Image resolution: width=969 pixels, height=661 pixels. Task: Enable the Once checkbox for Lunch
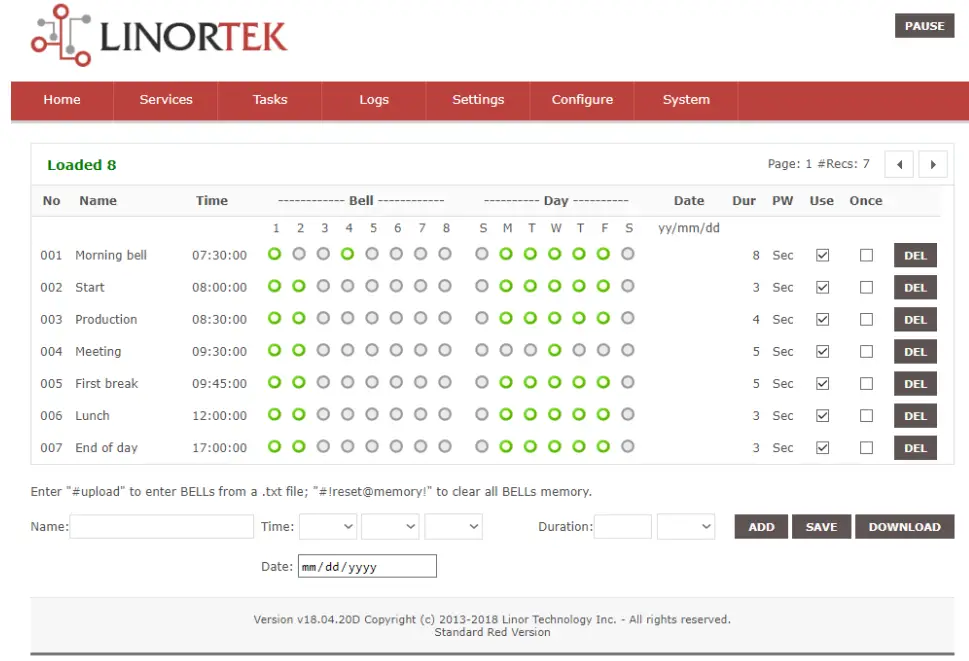(x=866, y=415)
